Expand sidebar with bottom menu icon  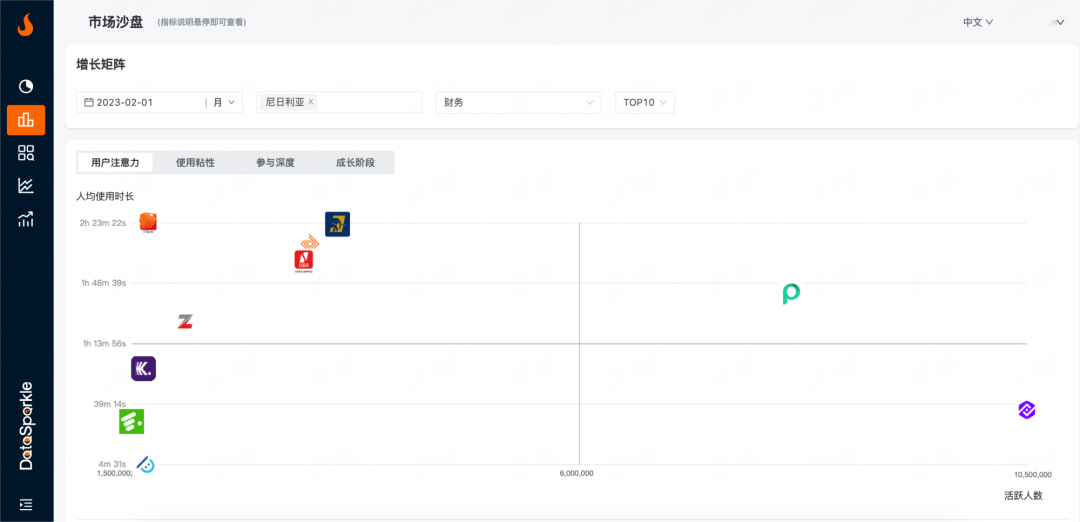tap(26, 504)
